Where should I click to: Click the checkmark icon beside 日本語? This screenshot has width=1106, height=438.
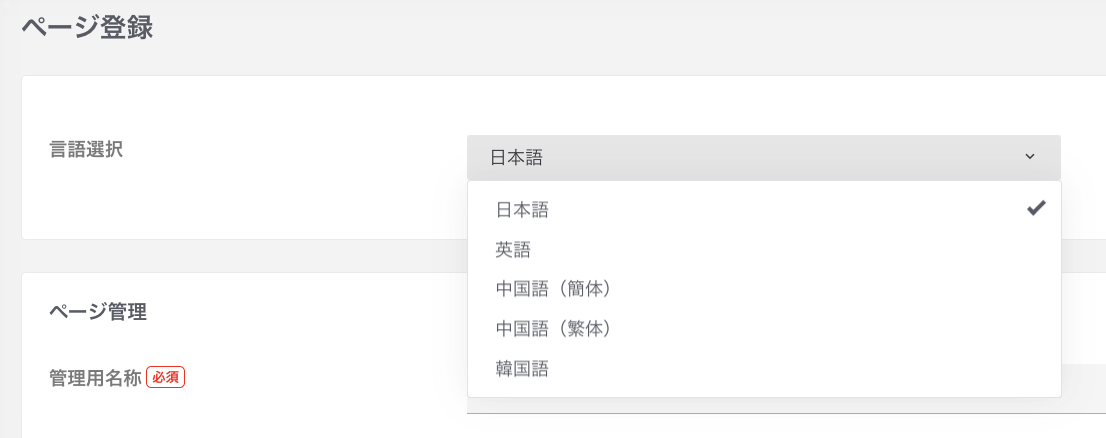1036,208
